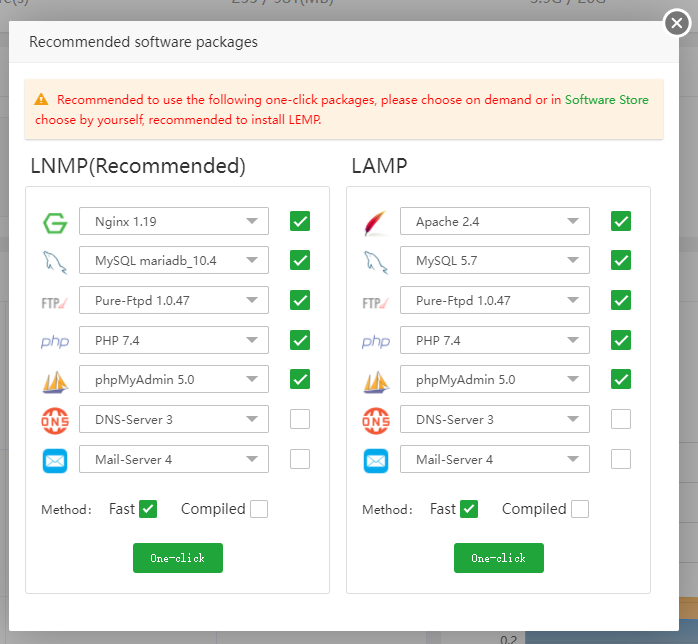Click the LNMP(Recommended) heading
Screen dimensions: 698x644
tap(138, 166)
